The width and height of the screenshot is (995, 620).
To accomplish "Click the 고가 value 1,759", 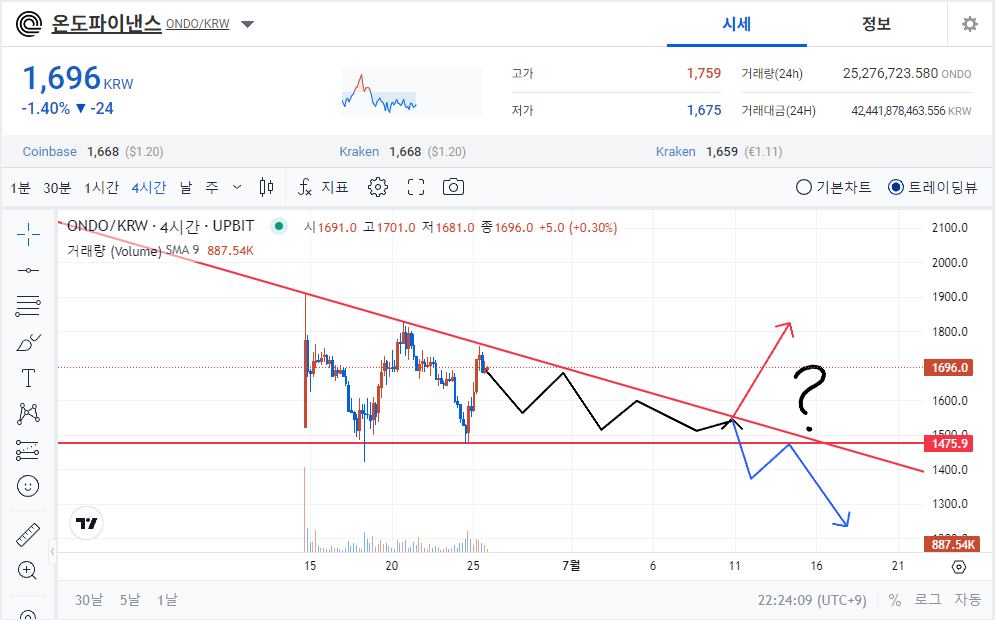I will [x=704, y=74].
